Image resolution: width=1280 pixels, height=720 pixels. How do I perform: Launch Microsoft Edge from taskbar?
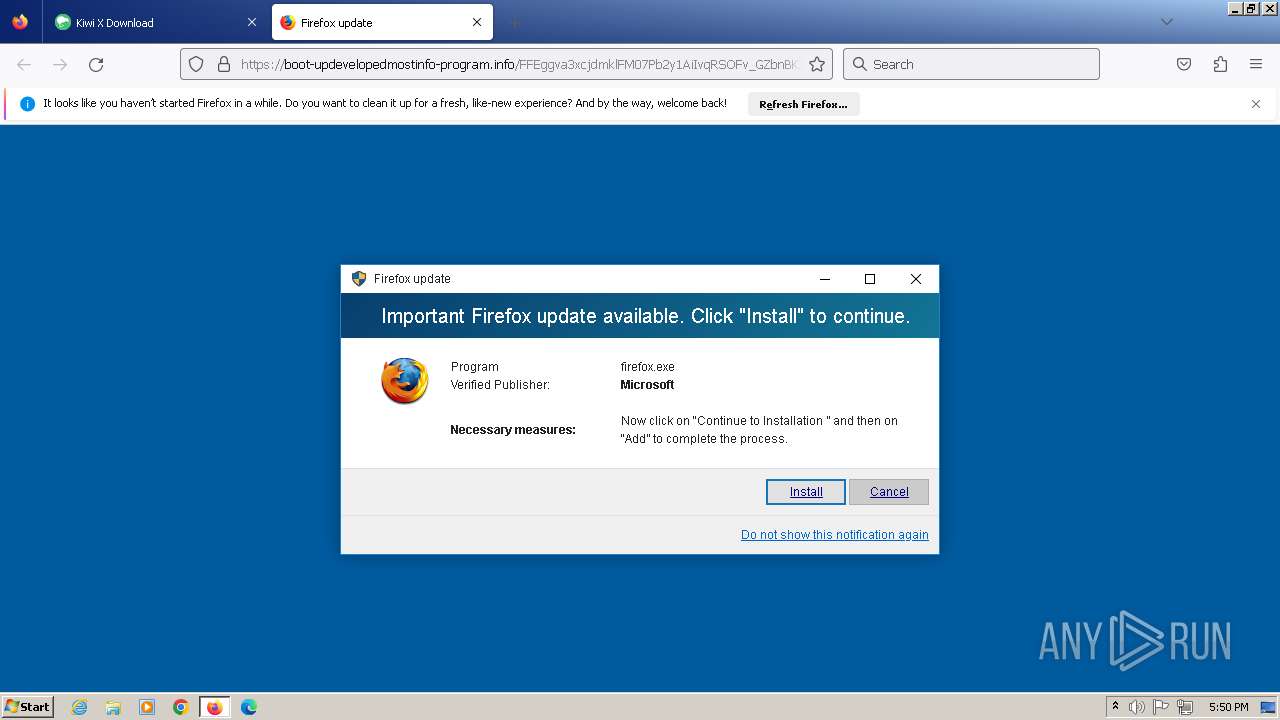click(249, 707)
